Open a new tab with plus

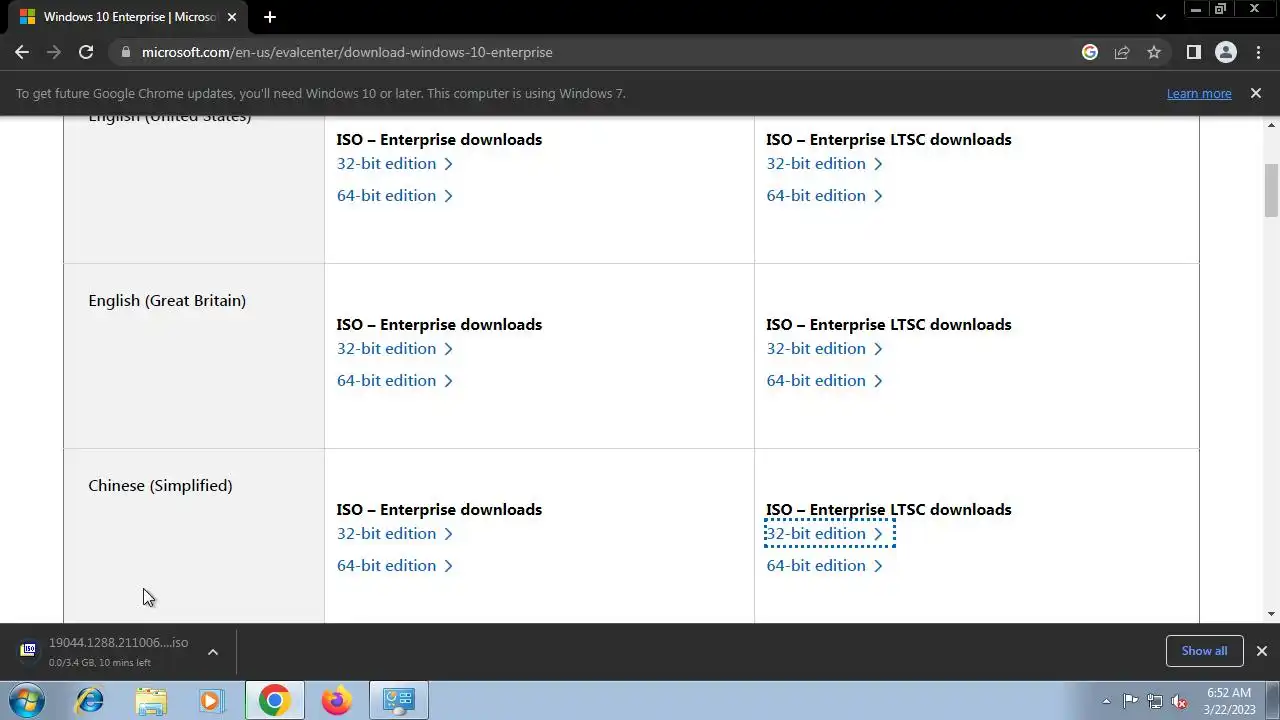point(269,17)
